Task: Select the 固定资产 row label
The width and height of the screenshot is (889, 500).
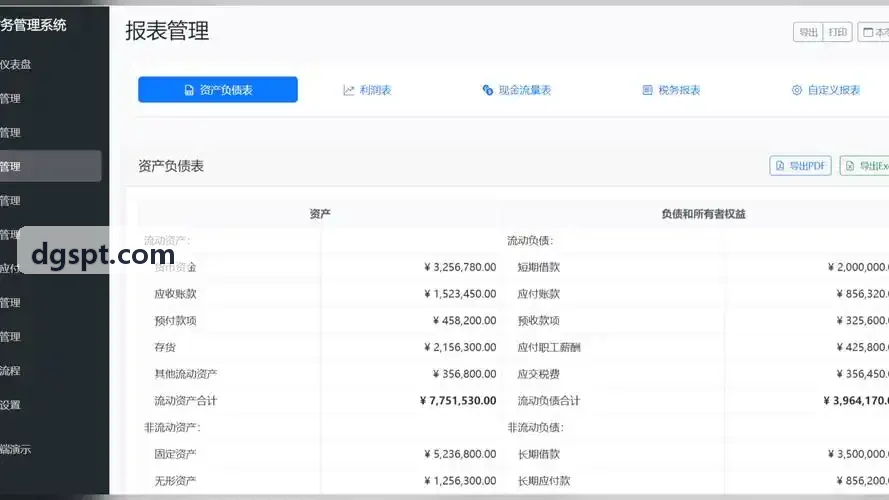Action: pos(175,454)
